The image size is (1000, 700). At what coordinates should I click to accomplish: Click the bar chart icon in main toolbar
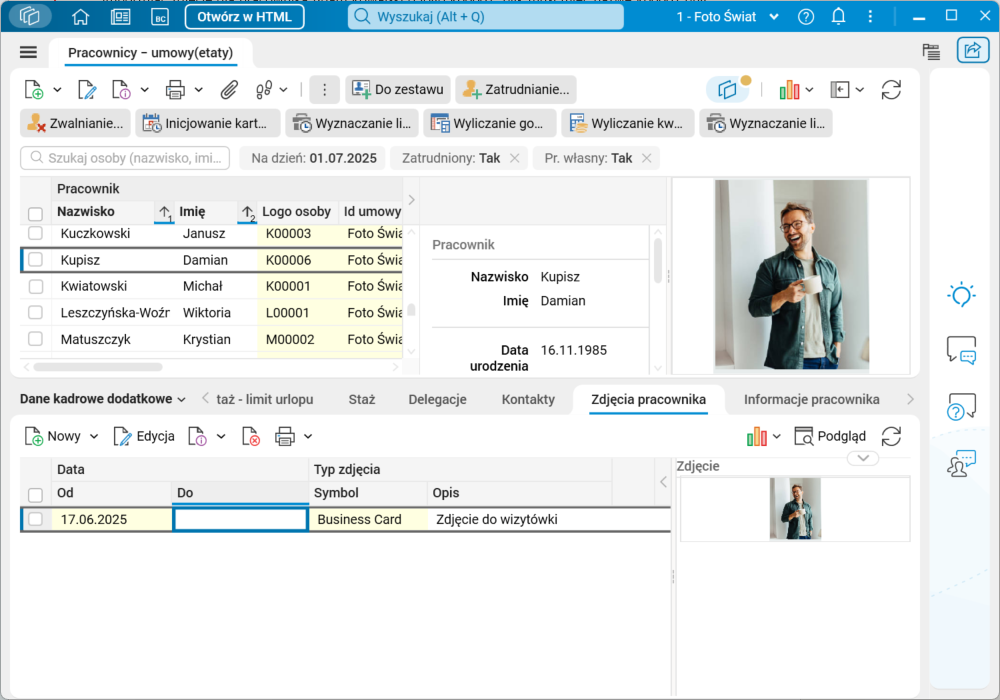pyautogui.click(x=789, y=90)
